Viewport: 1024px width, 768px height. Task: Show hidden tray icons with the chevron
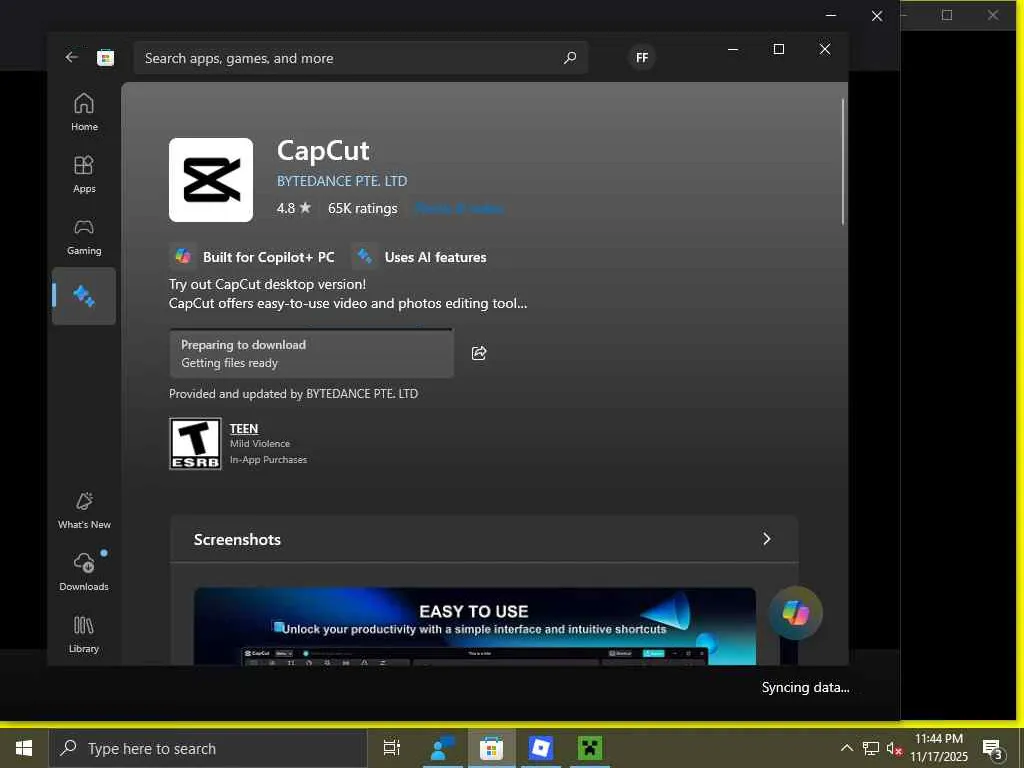(x=846, y=748)
